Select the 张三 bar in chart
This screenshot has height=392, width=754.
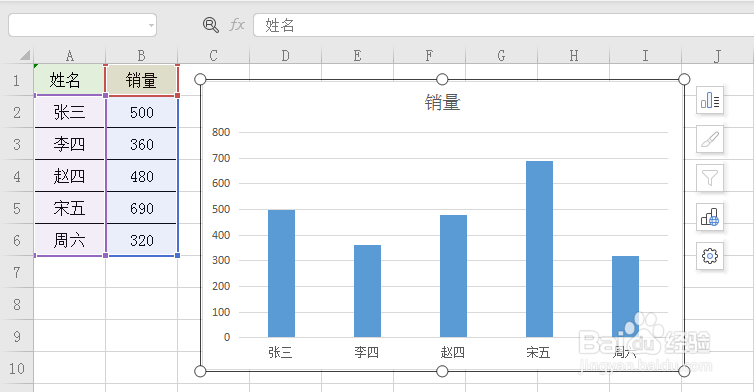pyautogui.click(x=281, y=273)
